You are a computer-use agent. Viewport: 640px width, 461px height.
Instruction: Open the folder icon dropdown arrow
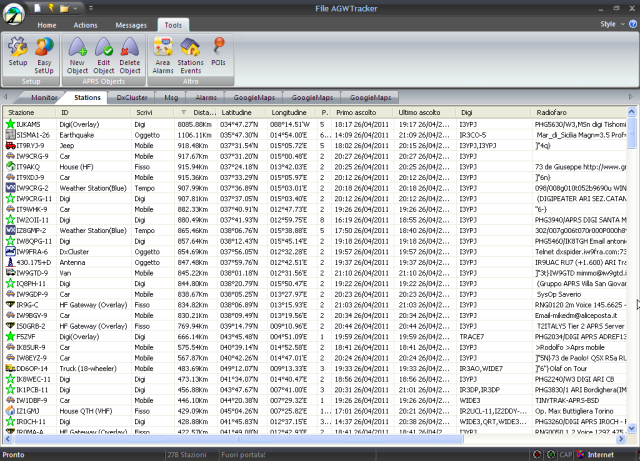[x=76, y=8]
